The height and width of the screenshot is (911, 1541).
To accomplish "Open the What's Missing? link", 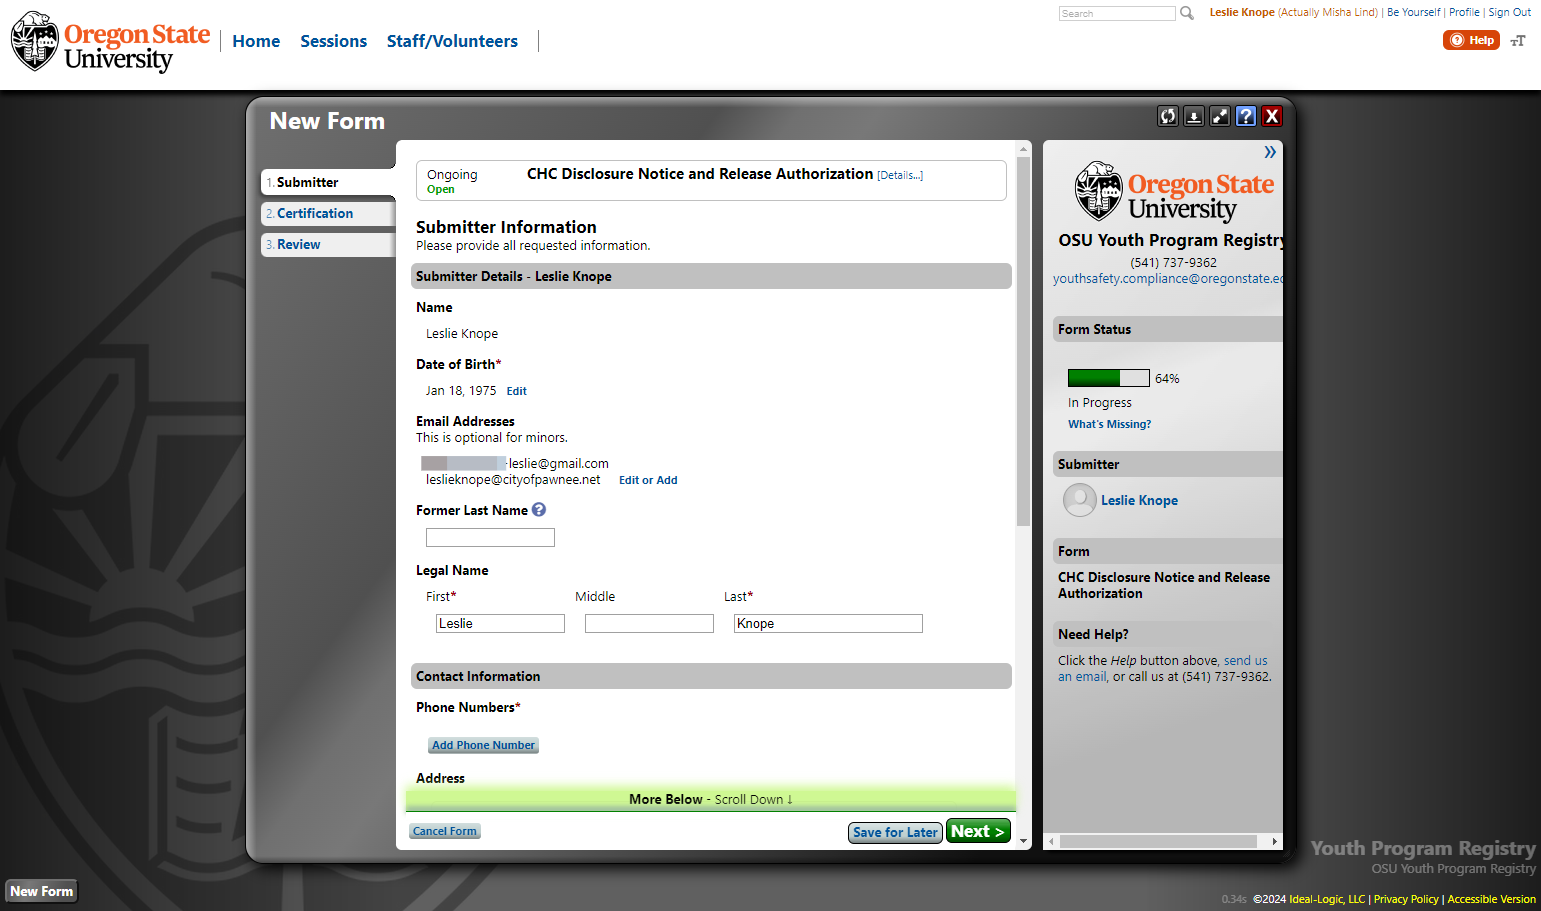I will pos(1109,424).
